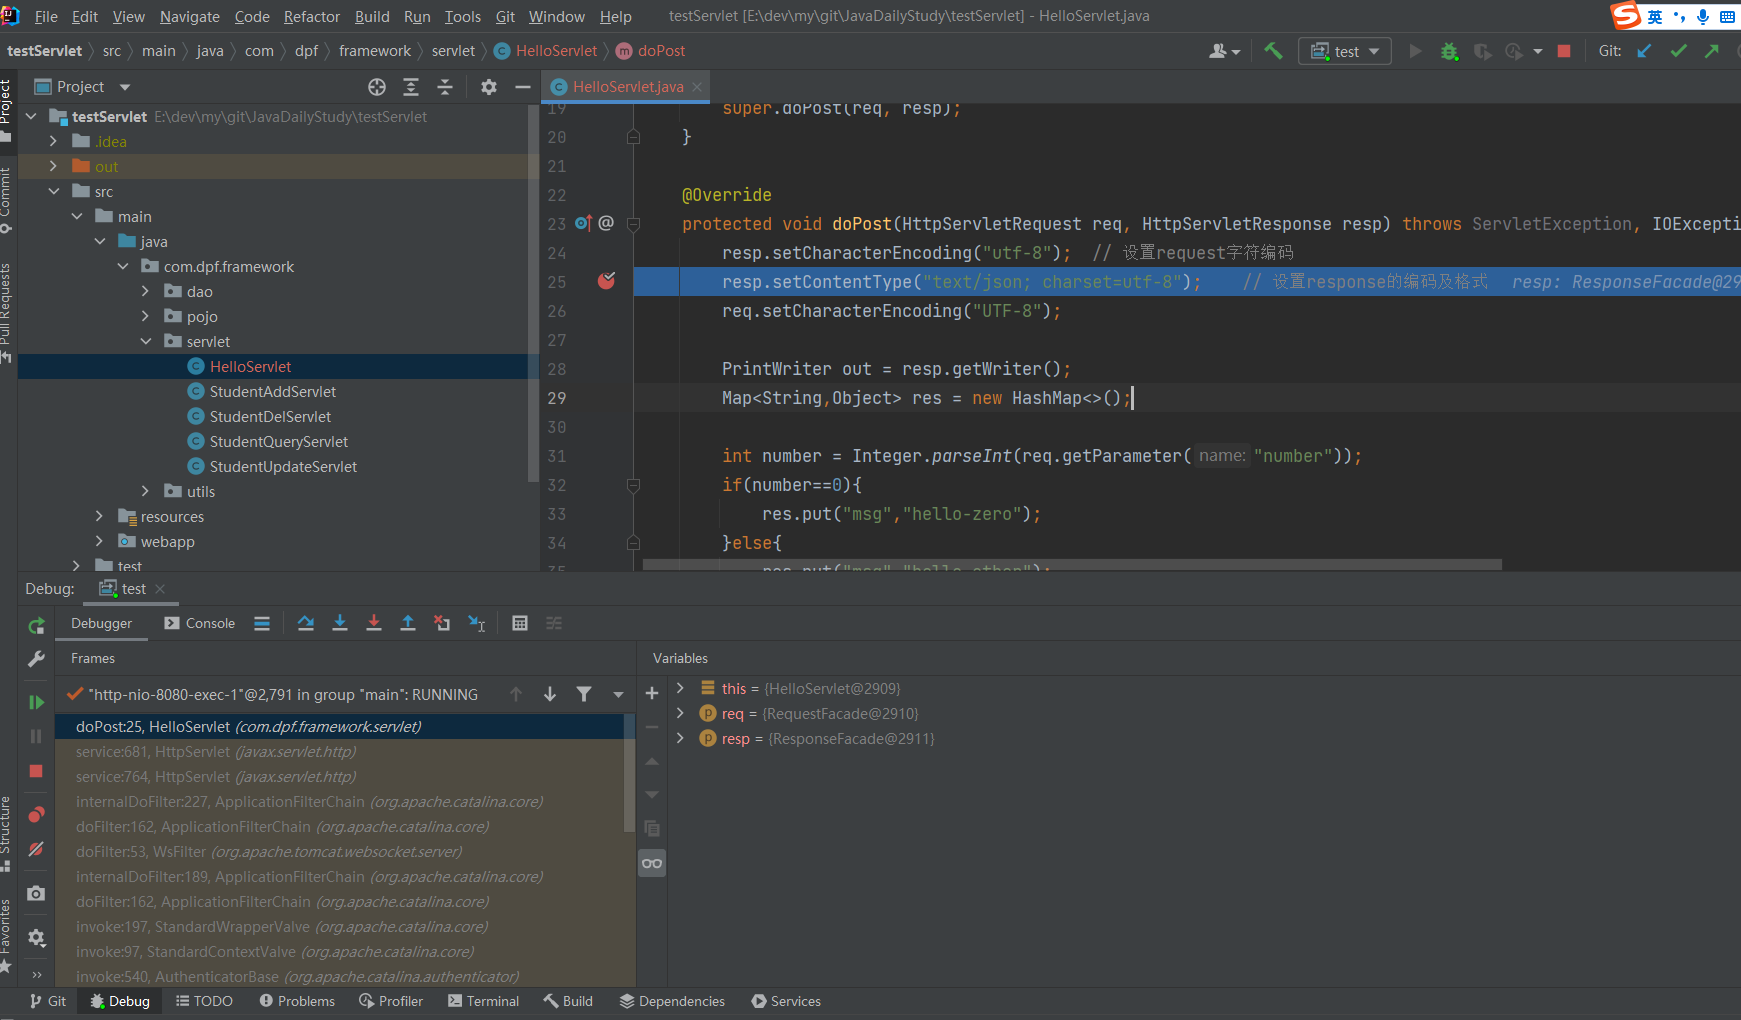1741x1020 pixels.
Task: Push commits with the green Git arrow
Action: [1713, 50]
